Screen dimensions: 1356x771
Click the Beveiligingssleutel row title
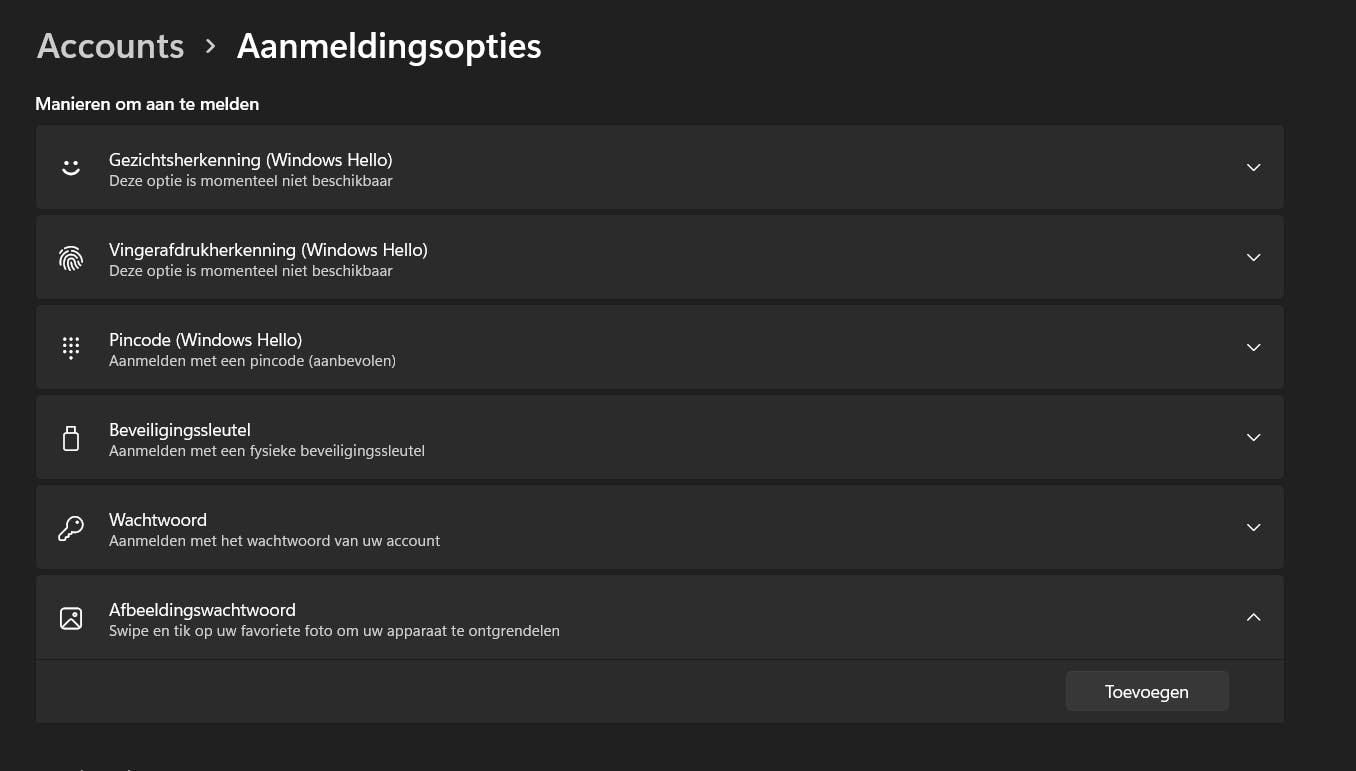pos(180,430)
